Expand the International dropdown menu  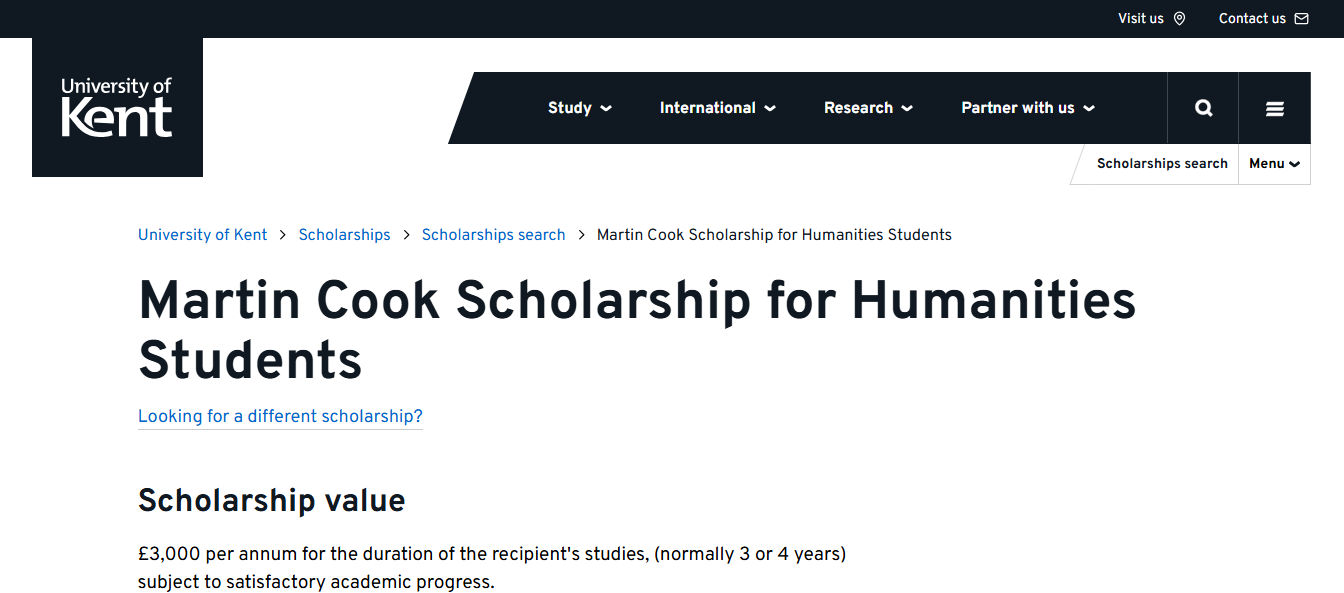point(717,108)
